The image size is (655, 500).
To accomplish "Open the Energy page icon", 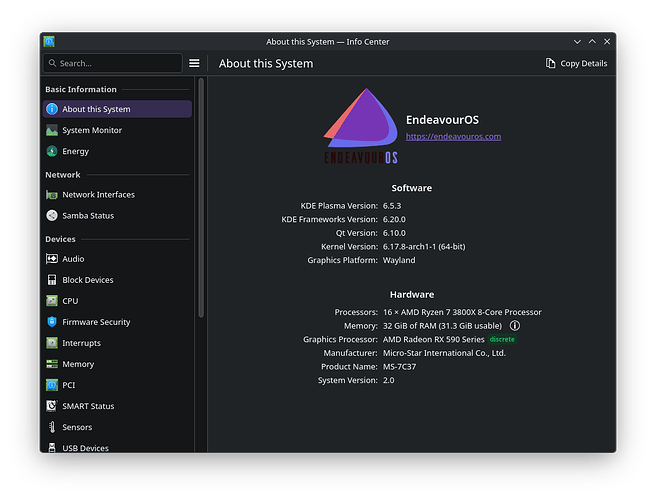I will [52, 152].
